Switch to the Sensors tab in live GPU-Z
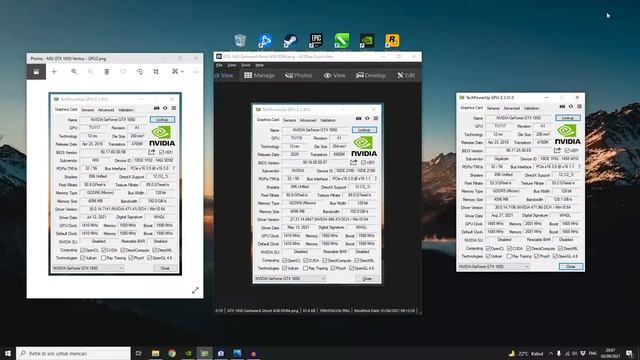The width and height of the screenshot is (640, 360). tap(493, 108)
